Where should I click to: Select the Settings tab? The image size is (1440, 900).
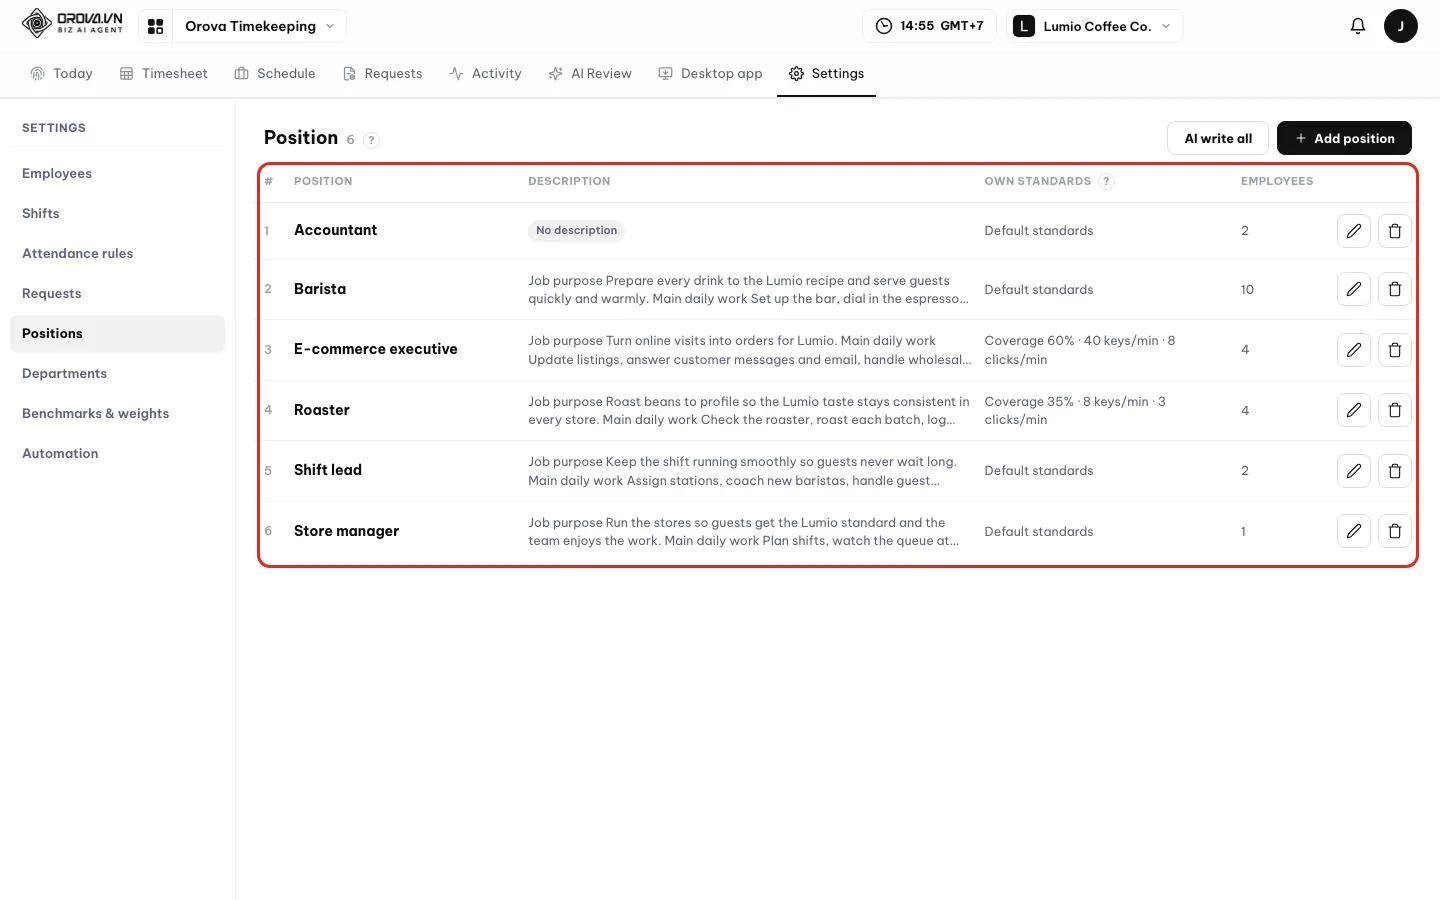(x=827, y=74)
